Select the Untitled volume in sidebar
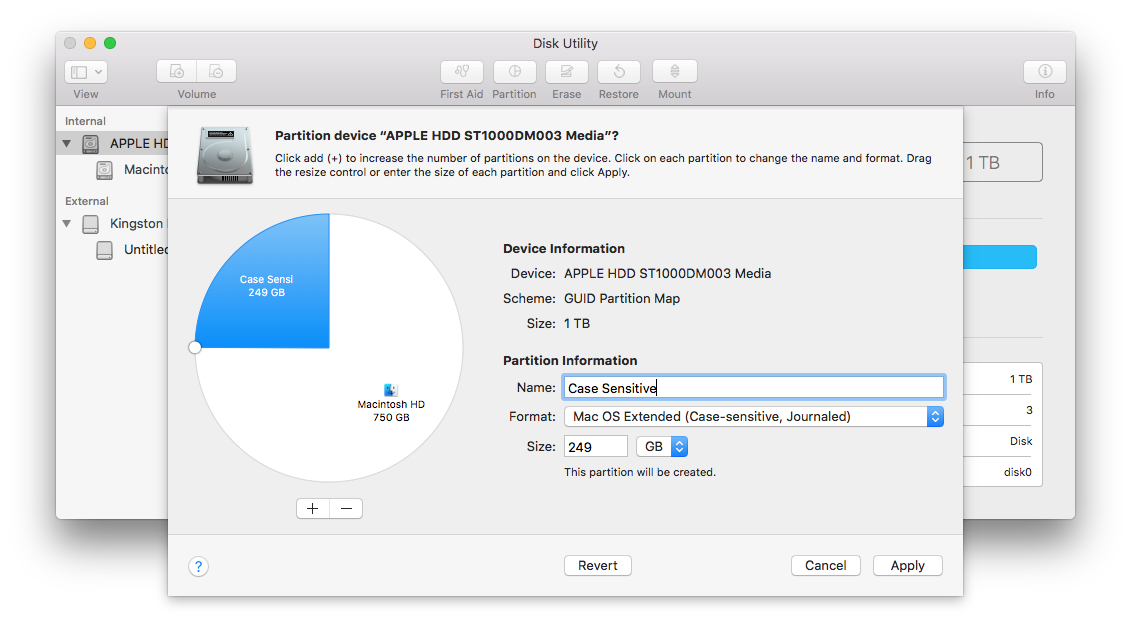This screenshot has width=1131, height=617. [x=132, y=250]
